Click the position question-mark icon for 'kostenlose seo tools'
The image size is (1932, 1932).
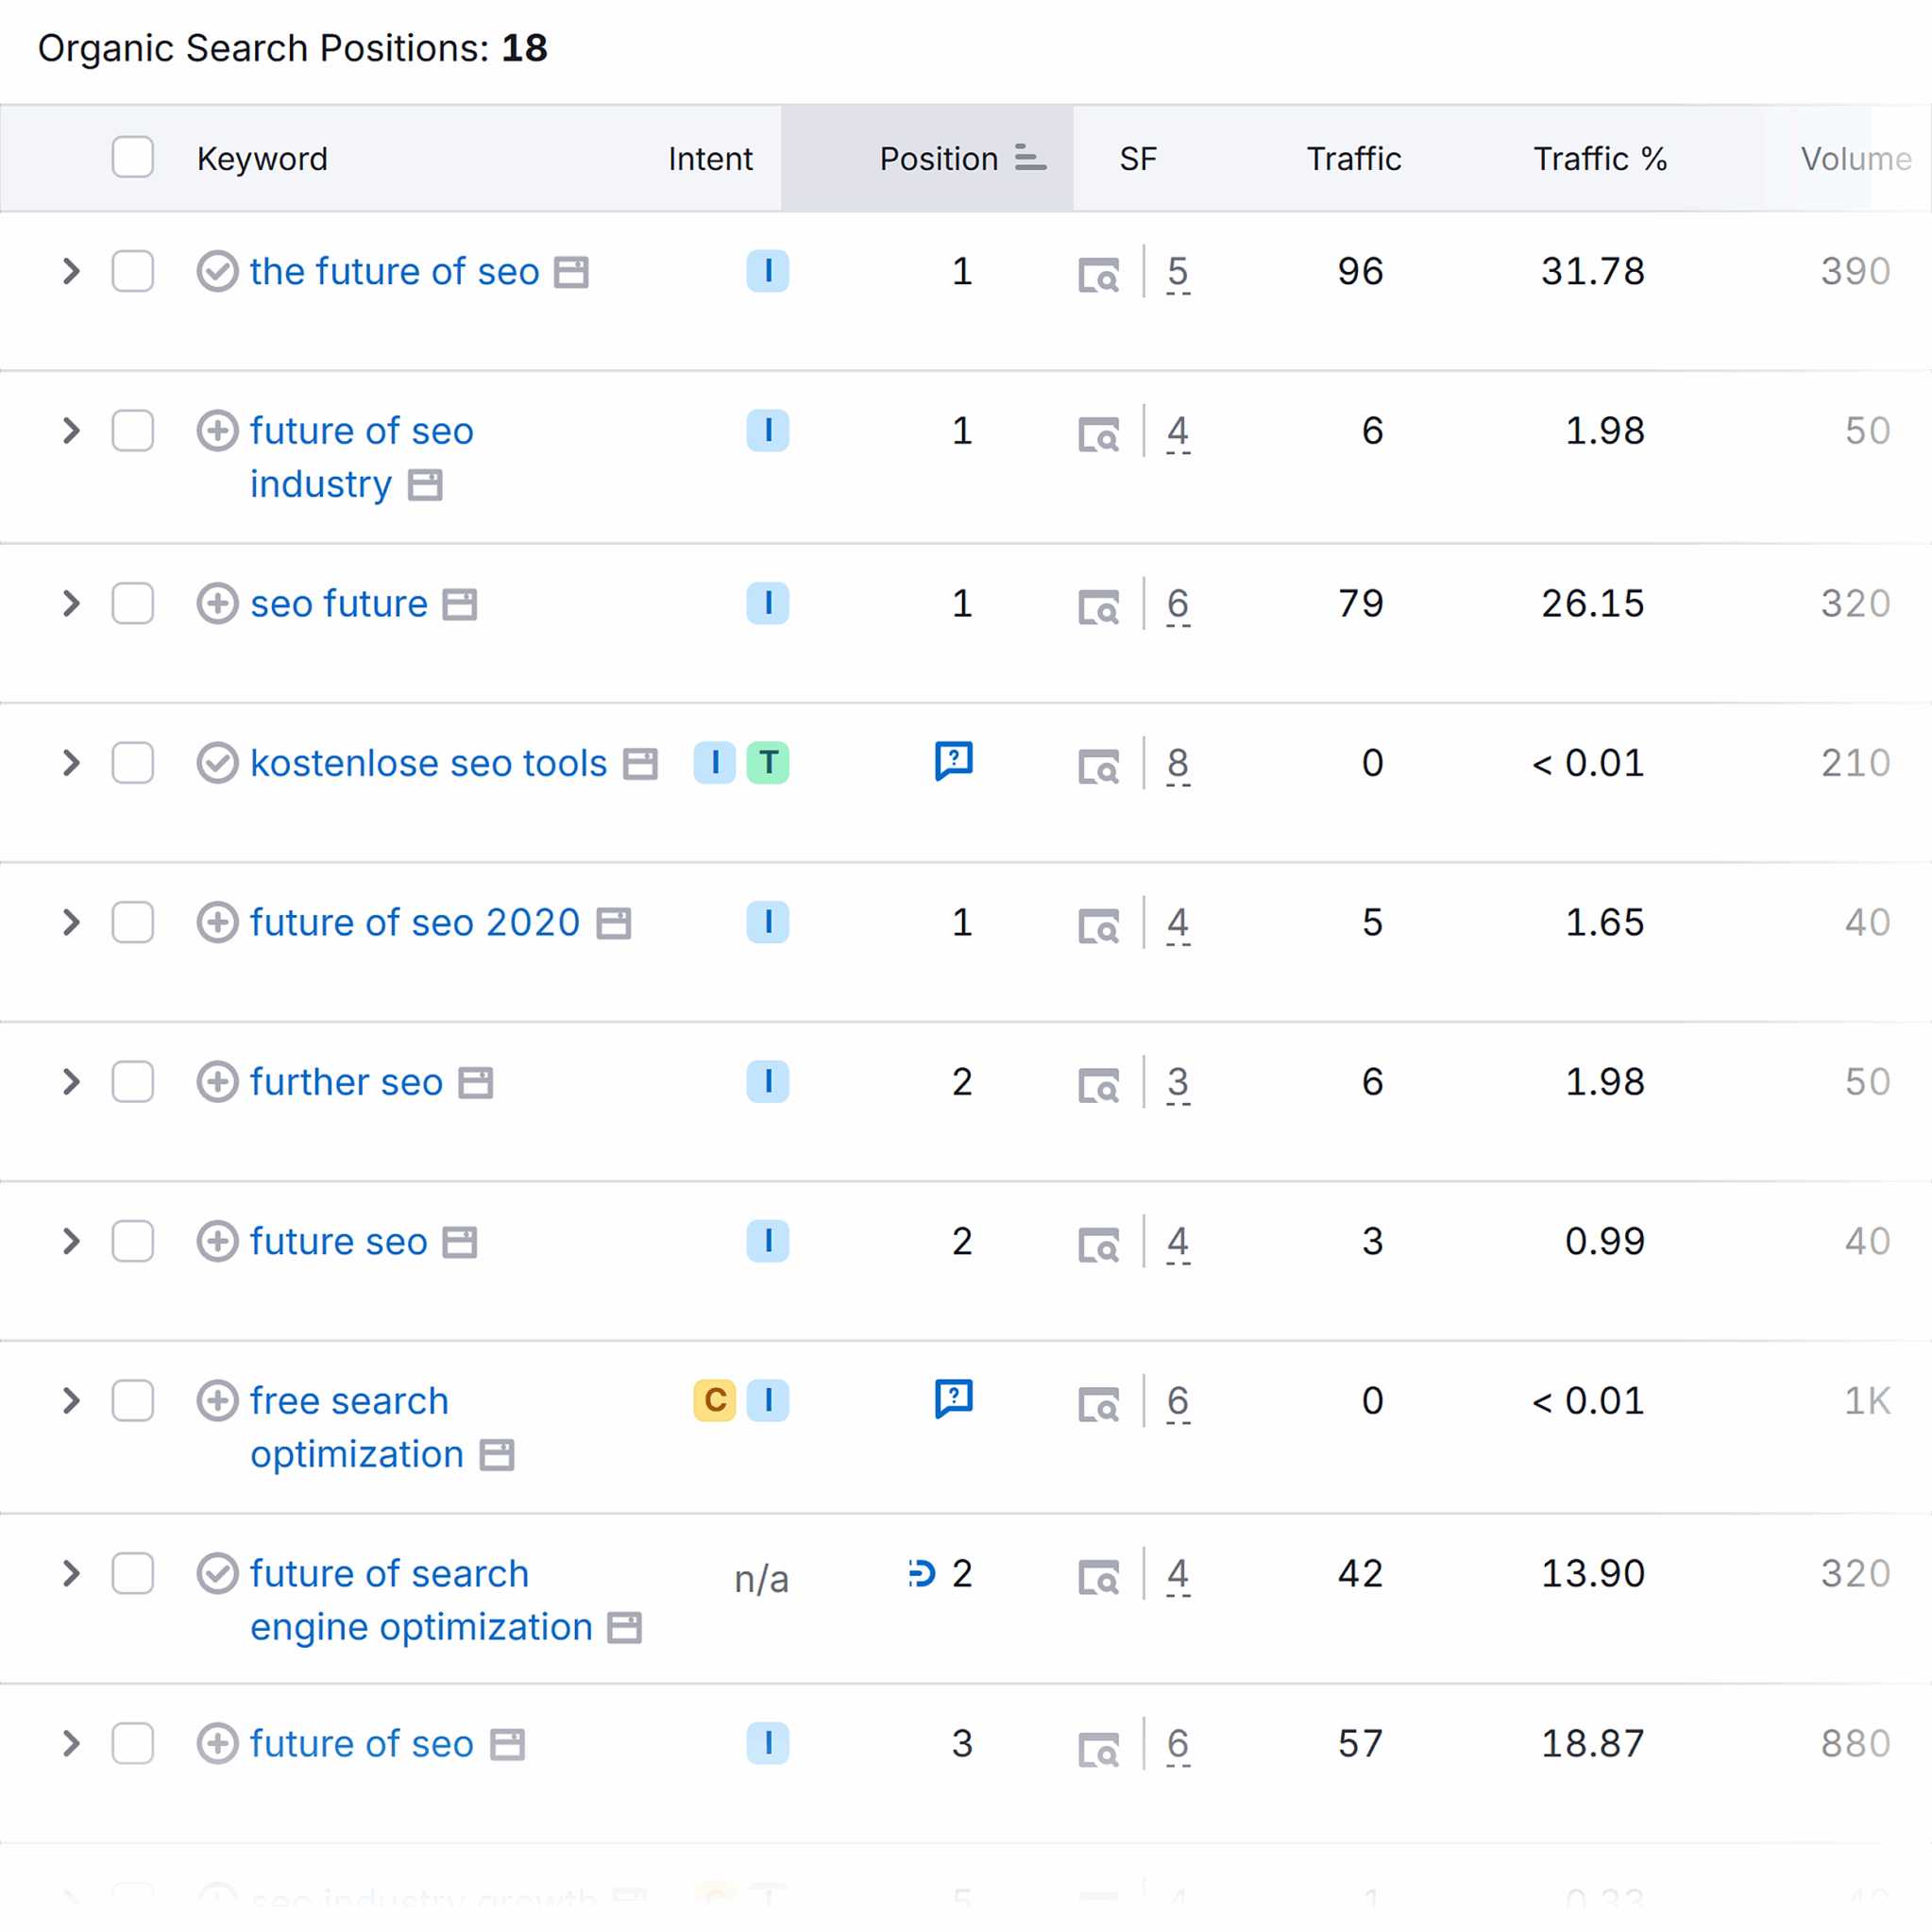pos(954,761)
